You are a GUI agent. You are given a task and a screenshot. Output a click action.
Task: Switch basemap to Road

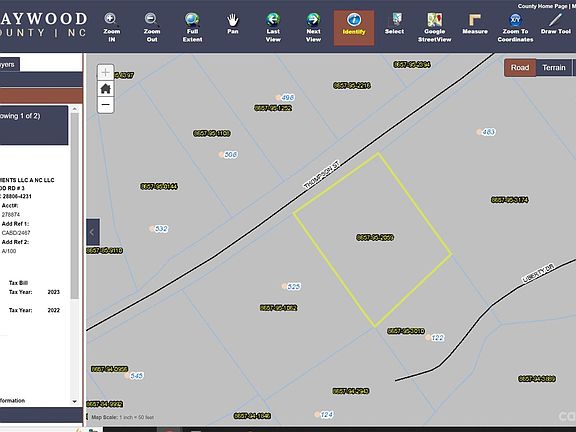click(520, 68)
